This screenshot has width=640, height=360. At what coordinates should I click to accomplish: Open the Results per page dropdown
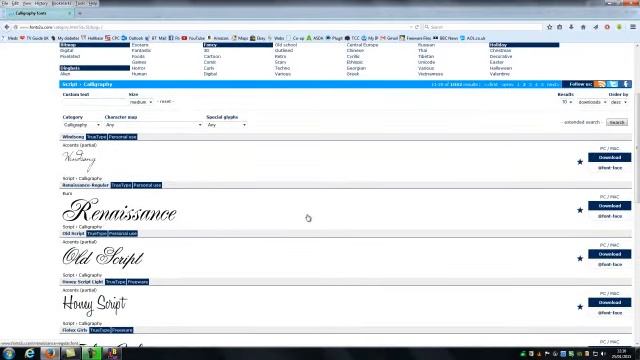567,102
